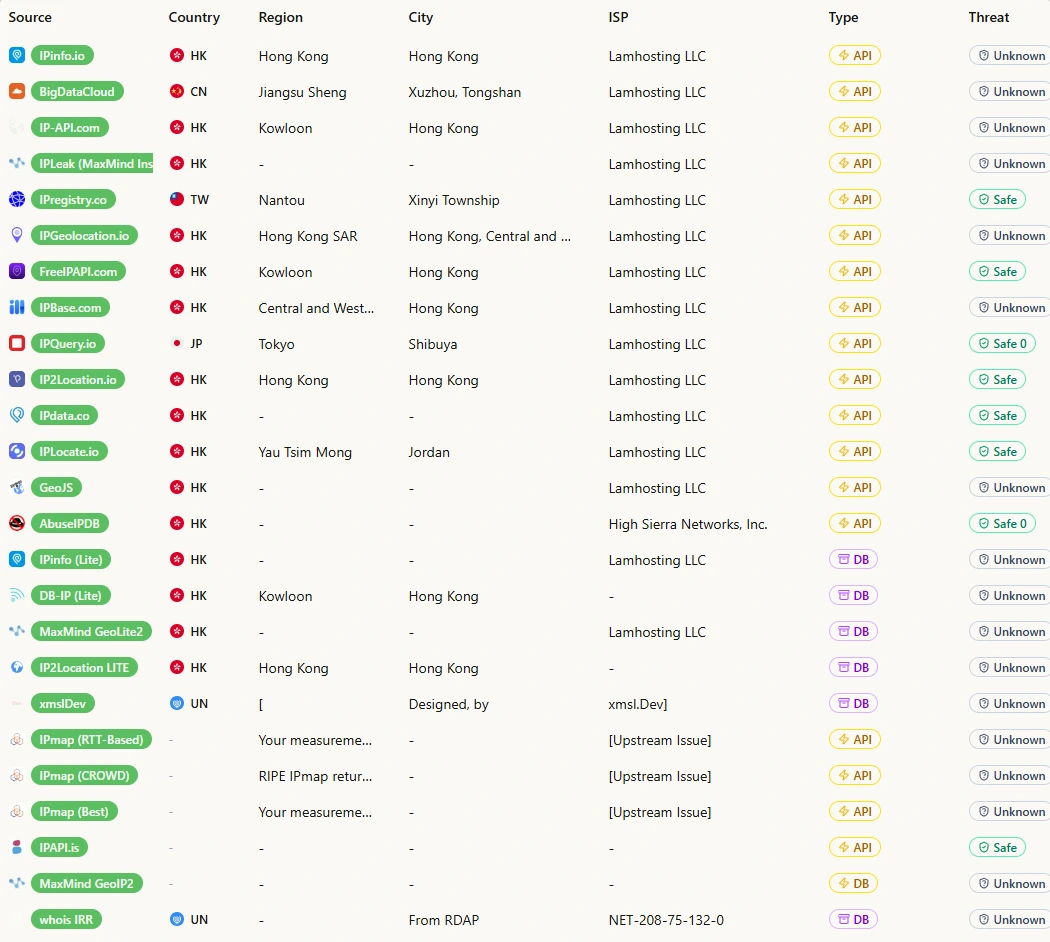Open the IPinfo.io source badge
The width and height of the screenshot is (1050, 942).
62,55
